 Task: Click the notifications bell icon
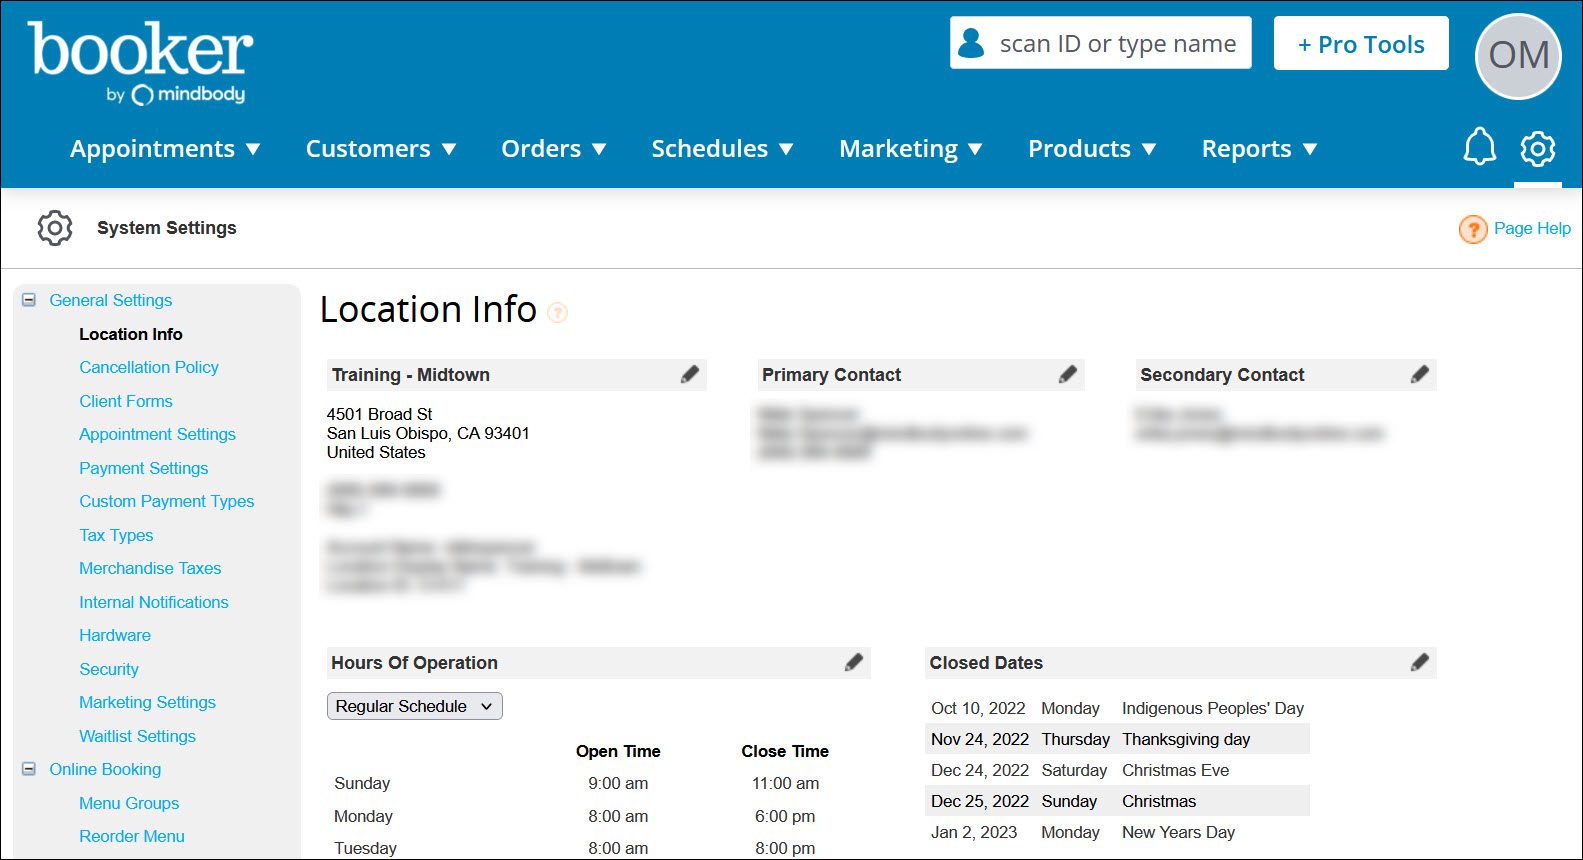1479,148
